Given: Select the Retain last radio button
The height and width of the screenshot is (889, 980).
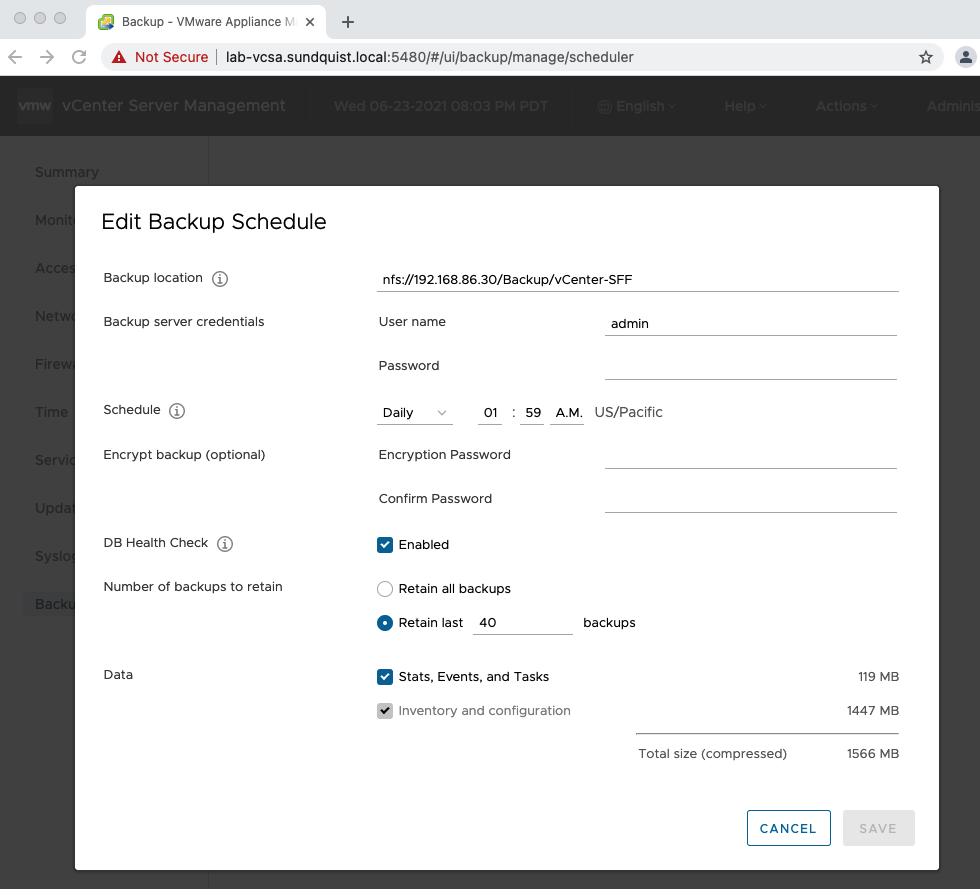Looking at the screenshot, I should point(385,623).
